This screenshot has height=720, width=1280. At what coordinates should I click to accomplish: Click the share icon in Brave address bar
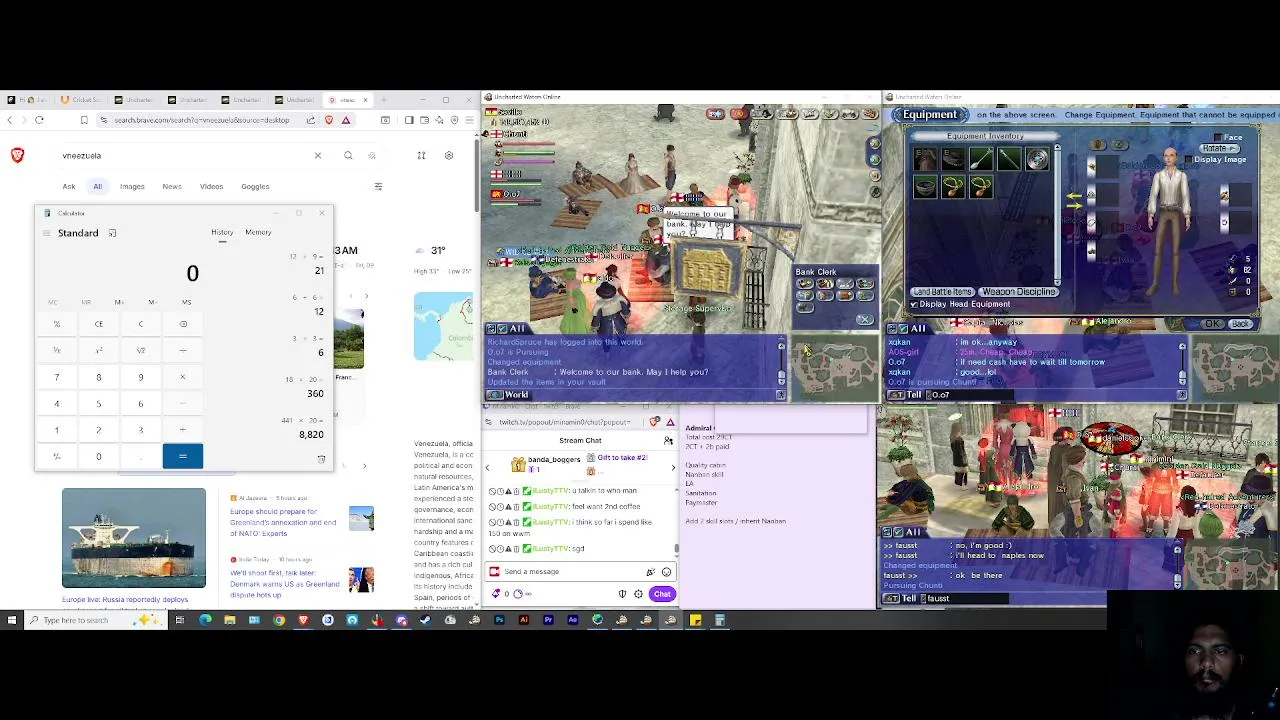(311, 120)
